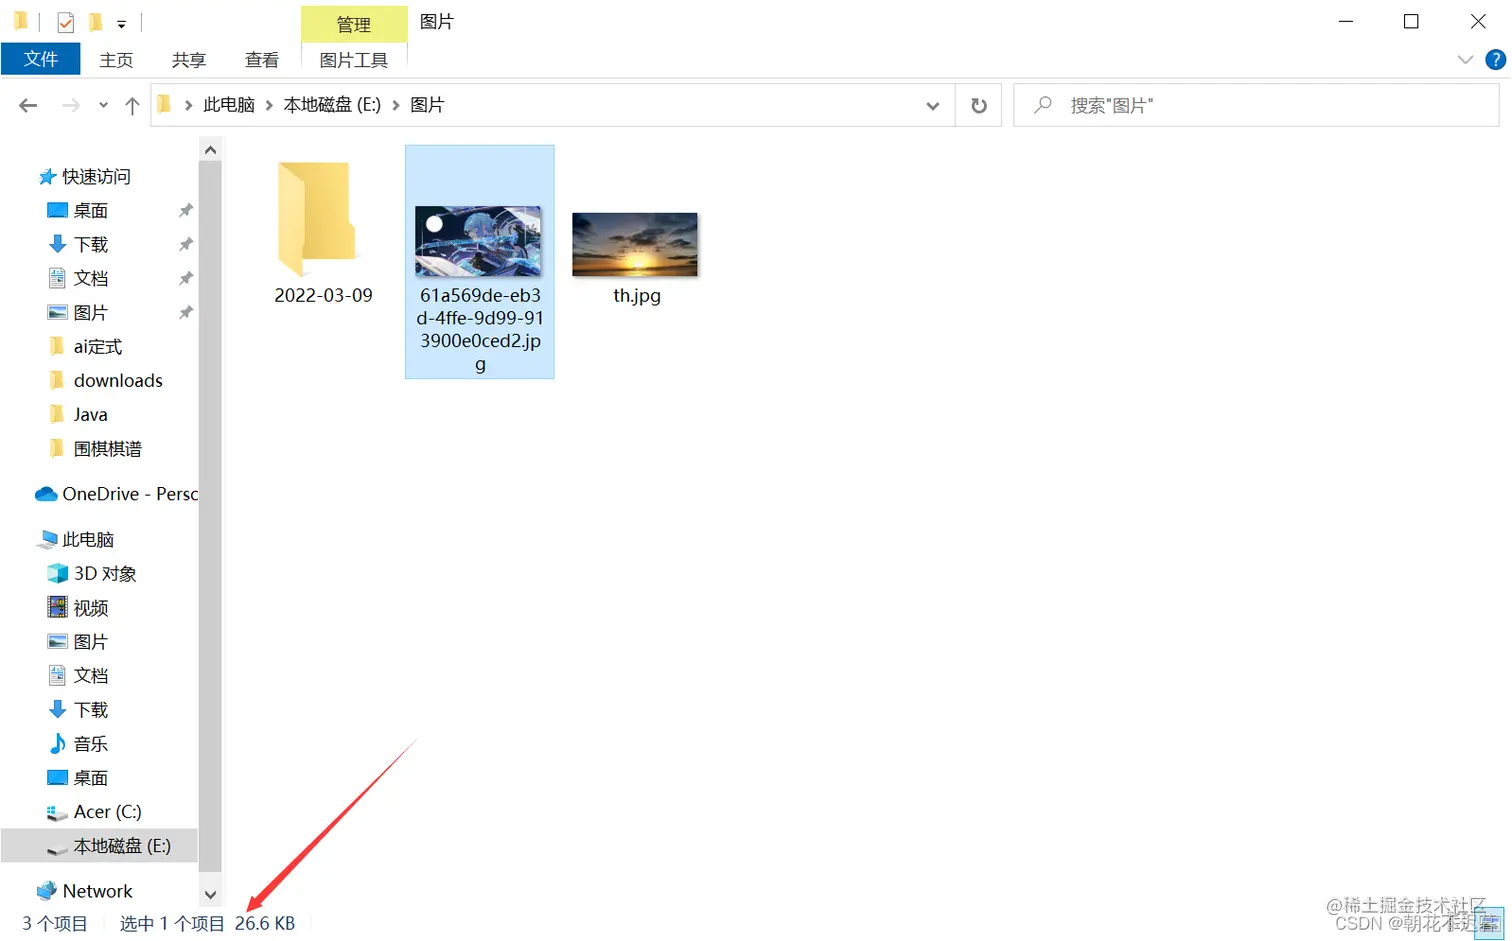Screen dimensions: 1512x941
Task: Open pinned 文档 under Quick Access
Action: pyautogui.click(x=90, y=279)
